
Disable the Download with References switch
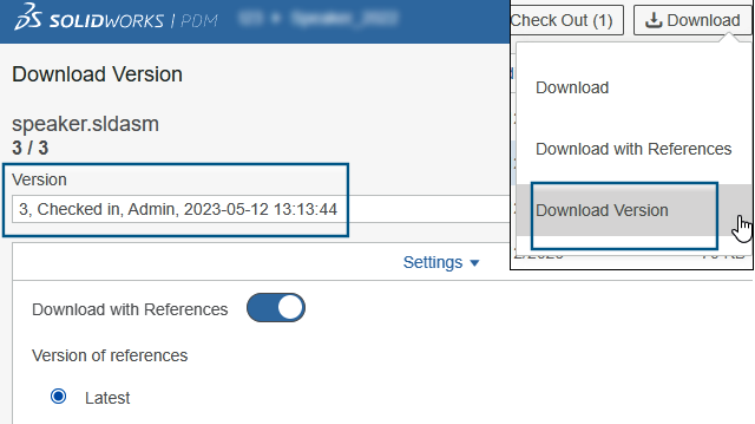tap(275, 309)
